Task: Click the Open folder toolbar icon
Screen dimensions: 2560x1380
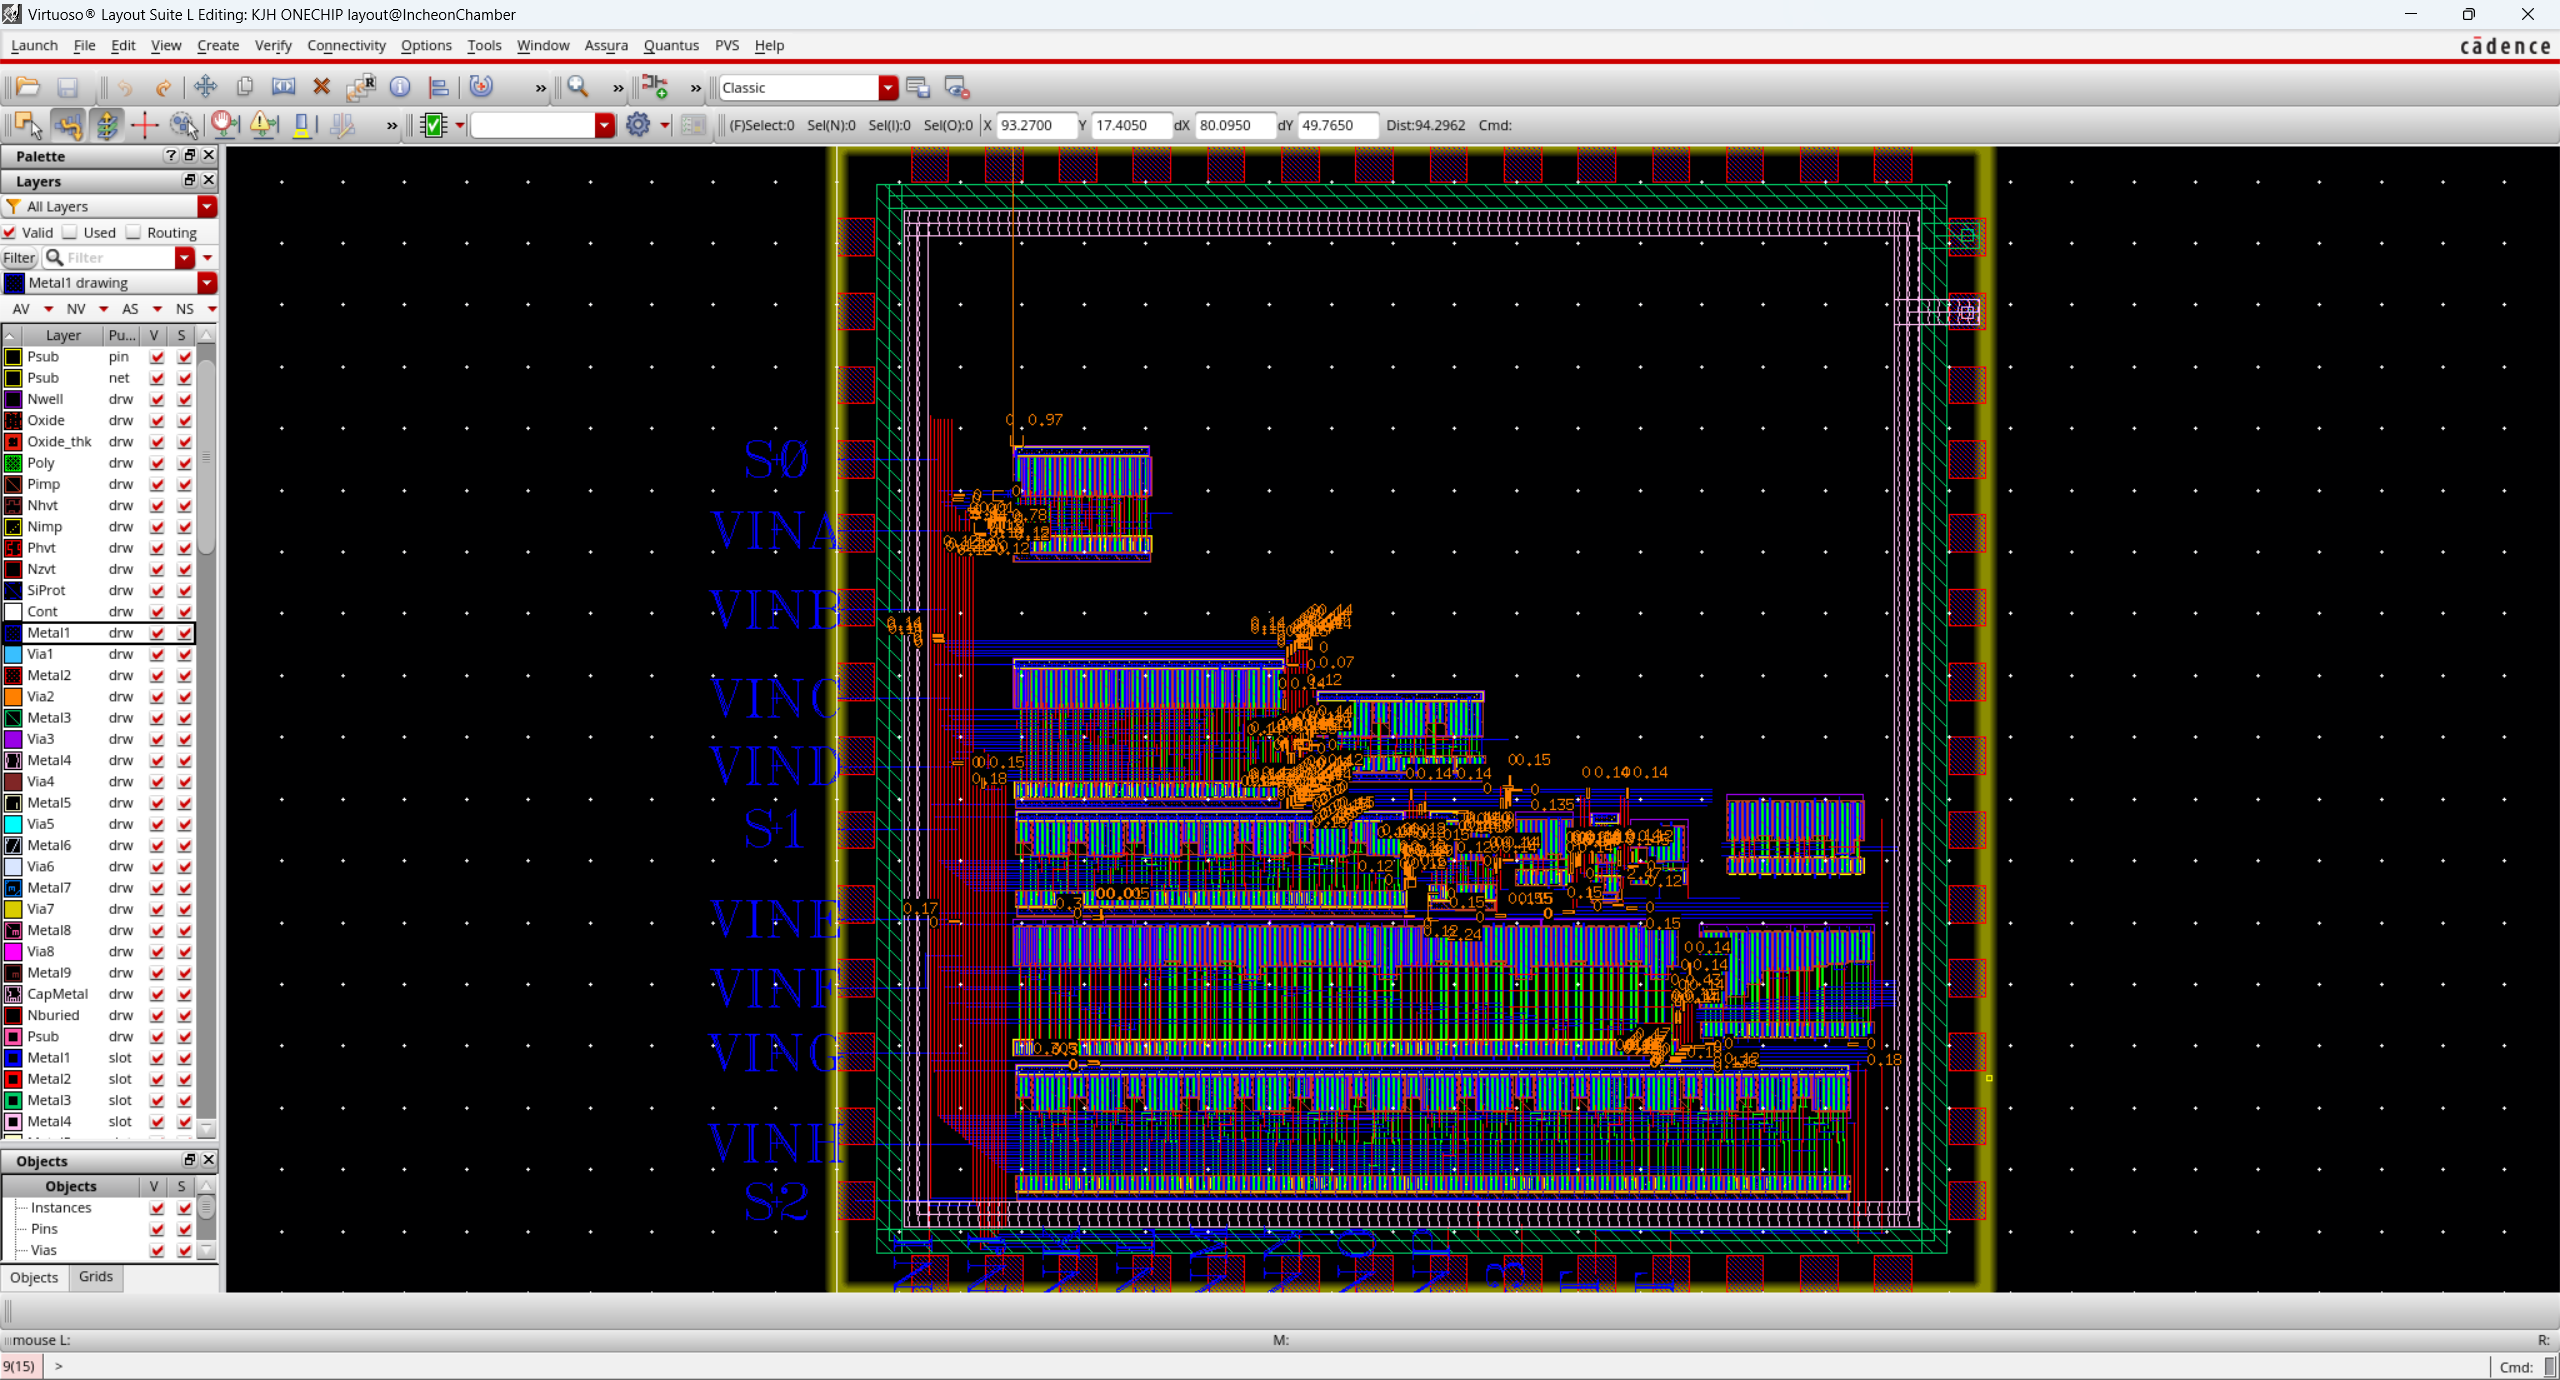Action: pos(27,87)
